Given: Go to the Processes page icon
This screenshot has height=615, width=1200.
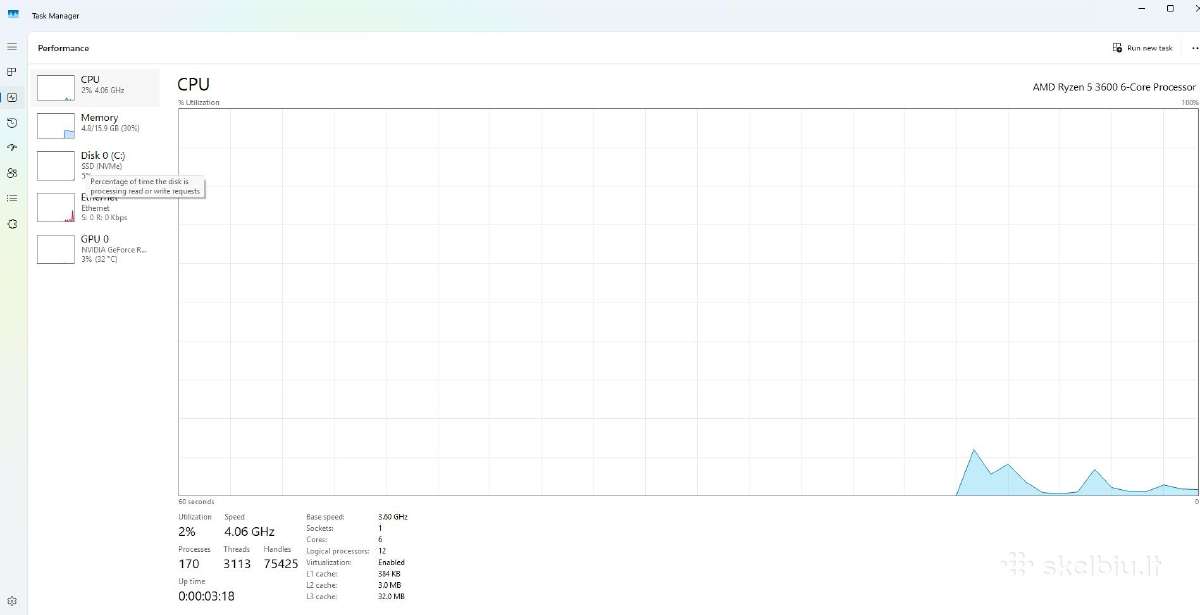Looking at the screenshot, I should click(12, 72).
